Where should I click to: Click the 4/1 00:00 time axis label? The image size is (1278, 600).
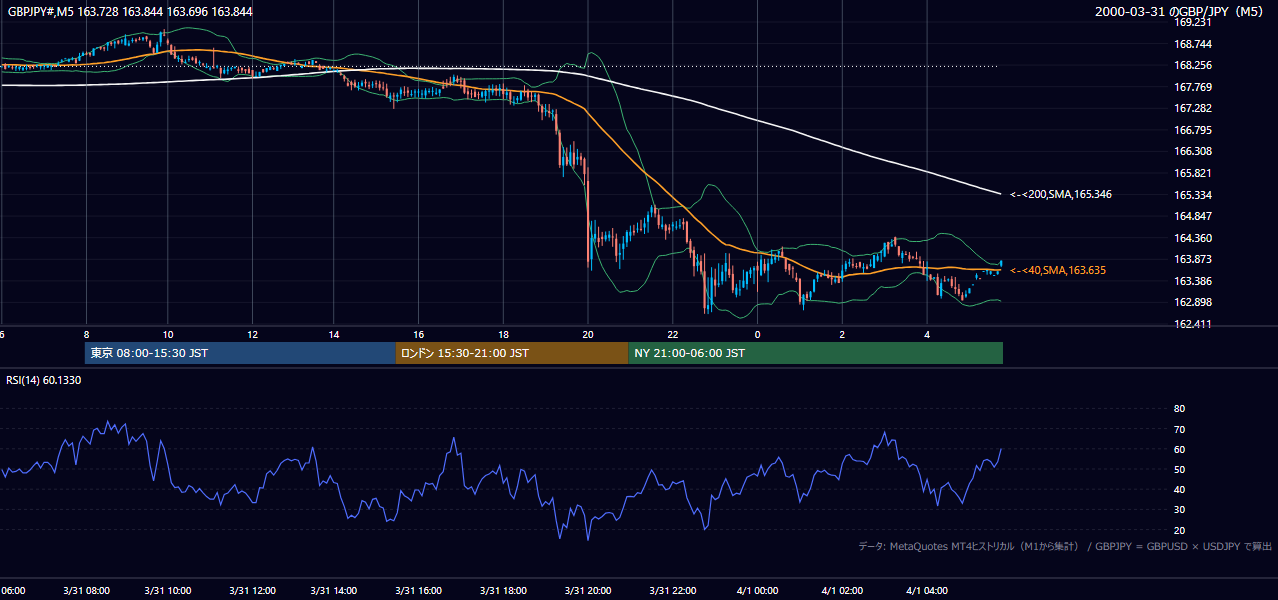coord(757,591)
